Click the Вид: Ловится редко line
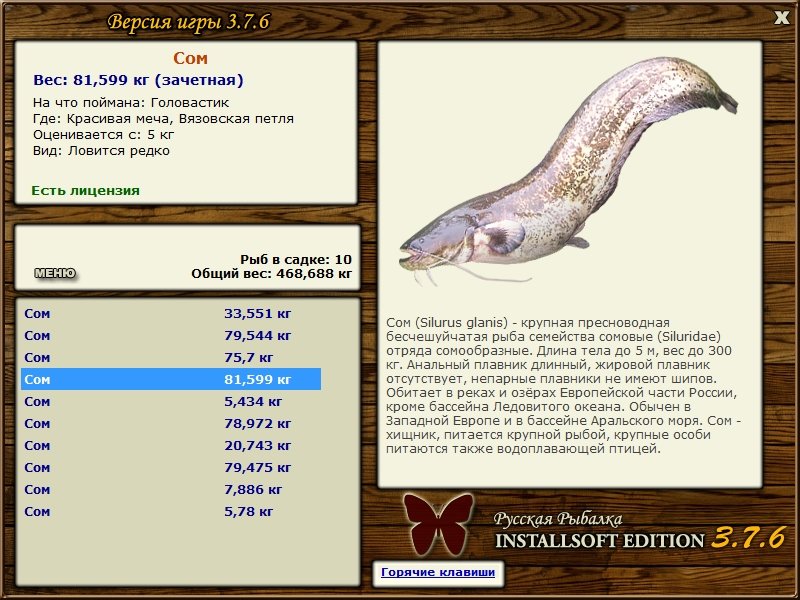The width and height of the screenshot is (800, 600). click(101, 151)
